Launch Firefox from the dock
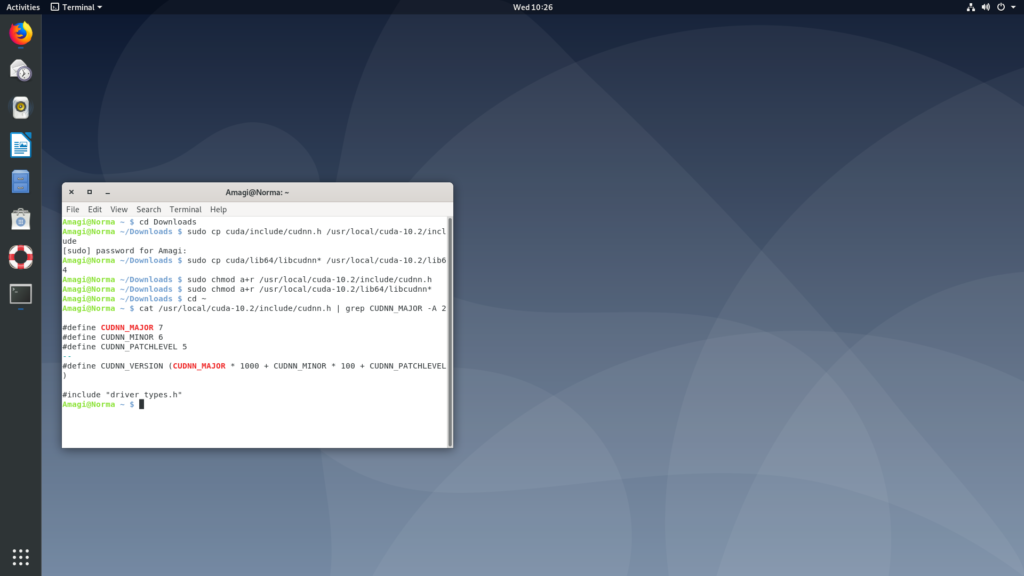This screenshot has height=576, width=1024. click(21, 33)
